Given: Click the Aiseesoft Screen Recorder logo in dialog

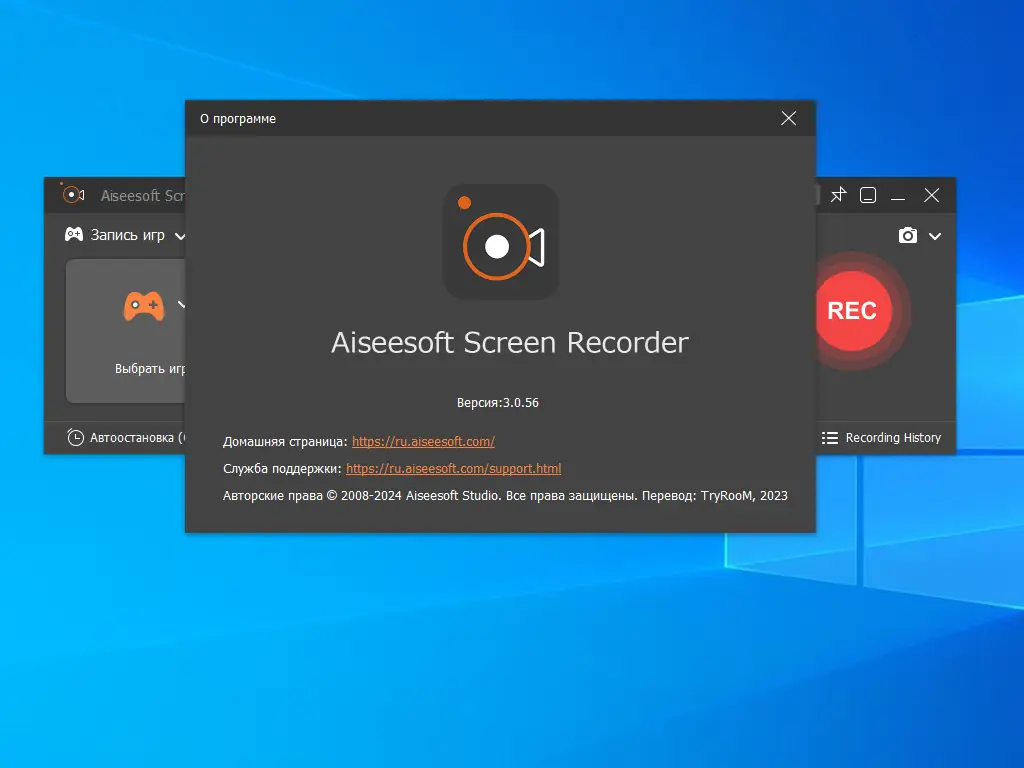Looking at the screenshot, I should 501,242.
